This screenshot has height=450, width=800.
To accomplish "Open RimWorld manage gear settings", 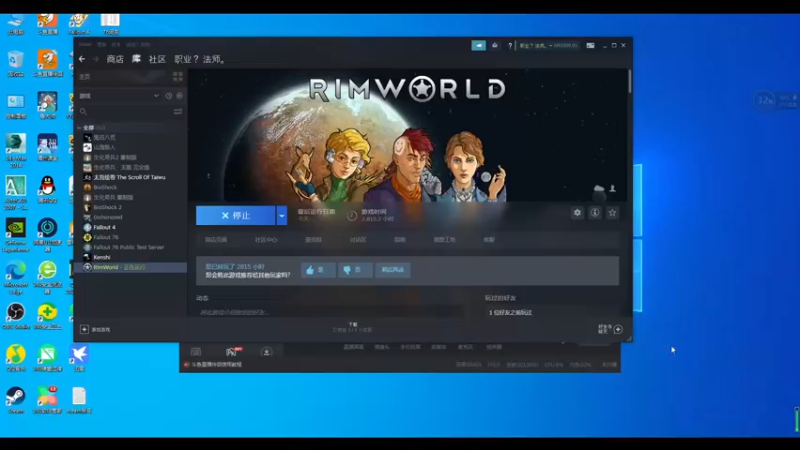I will (x=577, y=213).
